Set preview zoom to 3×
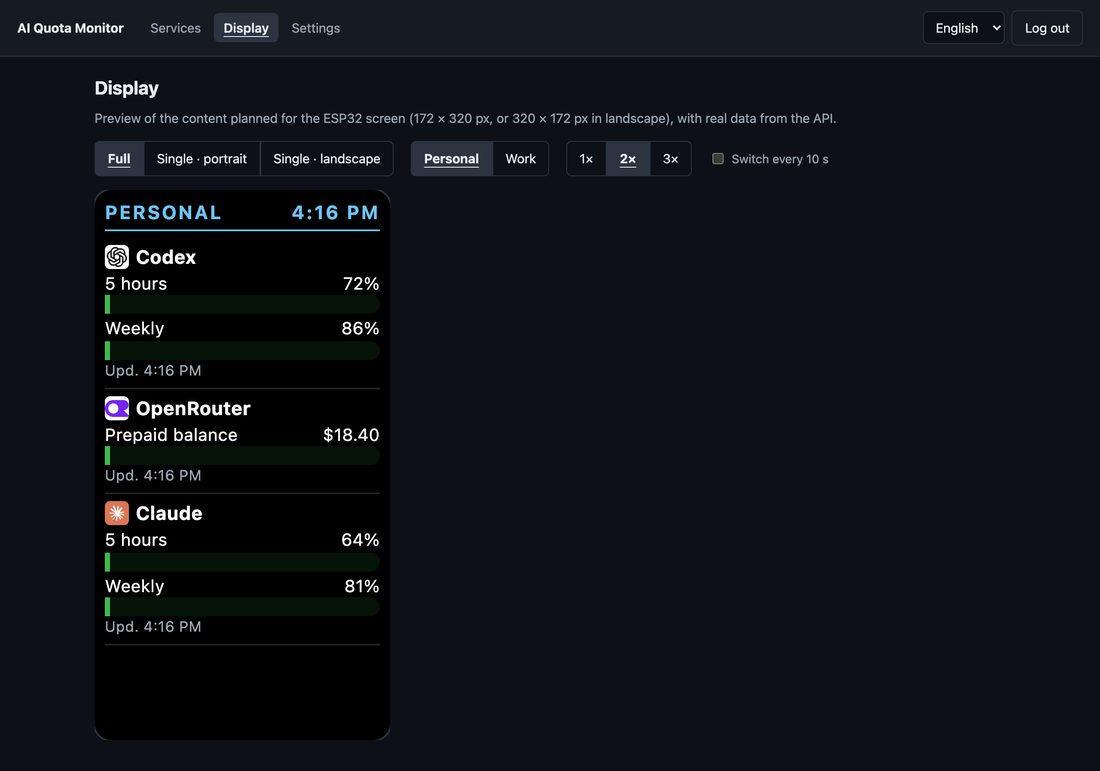The height and width of the screenshot is (771, 1100). (671, 159)
